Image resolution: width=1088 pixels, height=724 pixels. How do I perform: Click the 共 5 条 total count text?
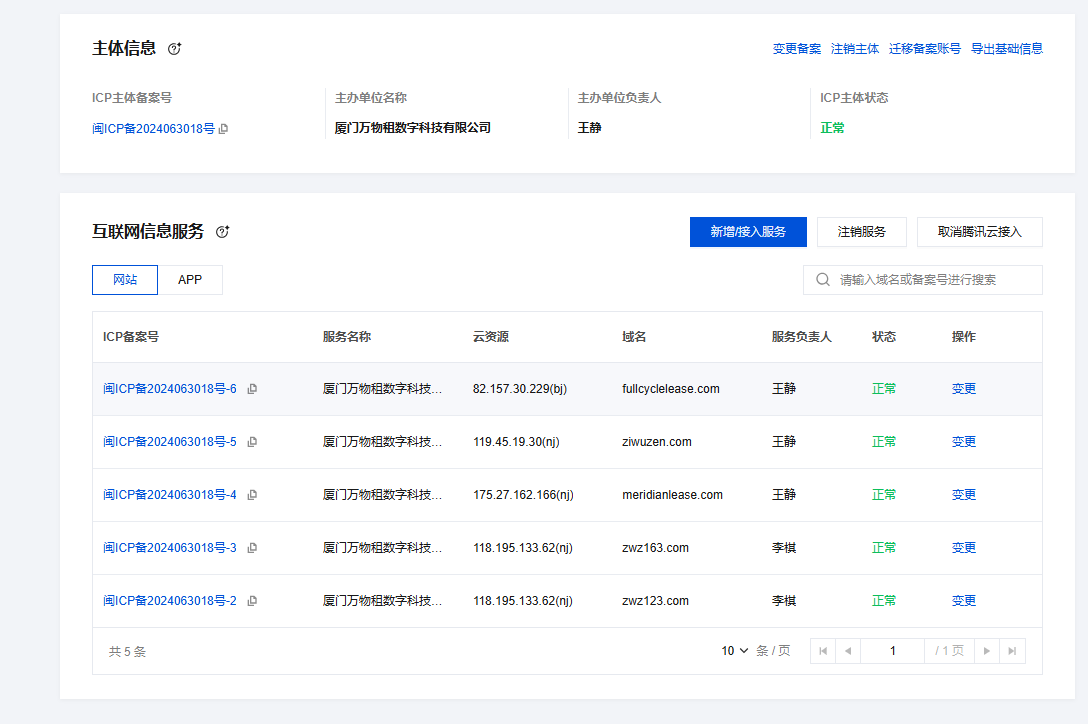point(128,652)
